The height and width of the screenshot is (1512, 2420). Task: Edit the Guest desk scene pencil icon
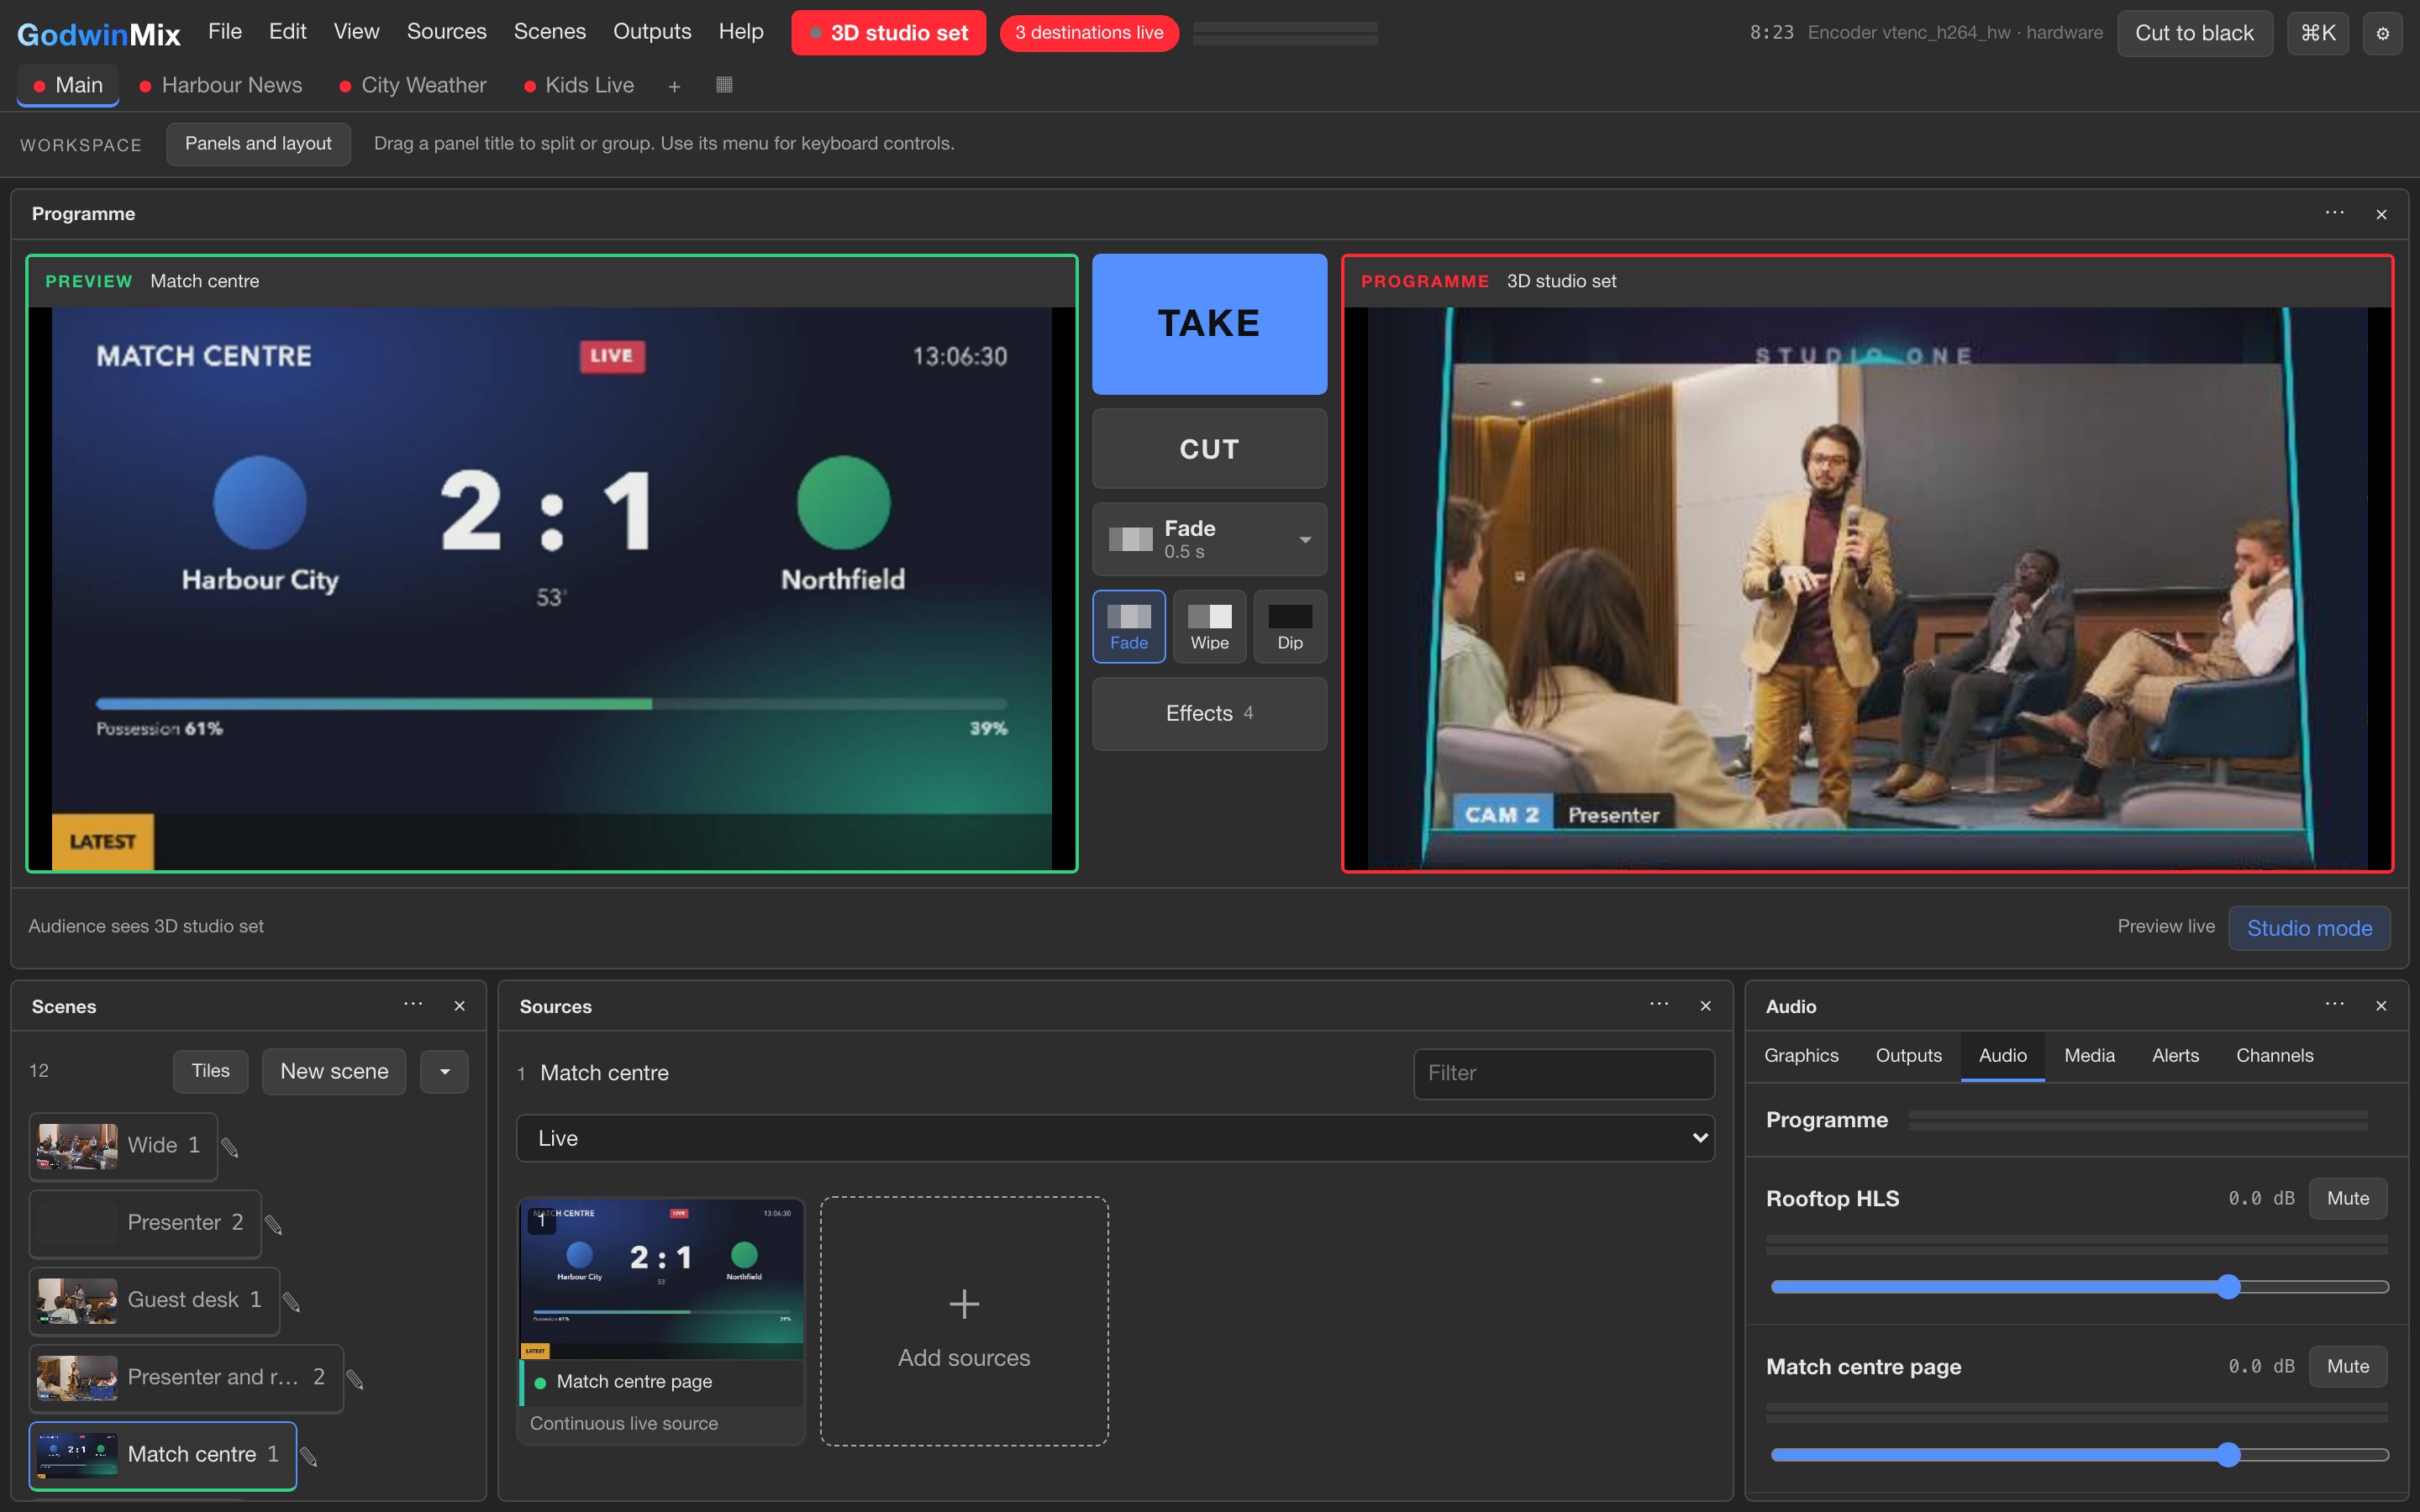[292, 1301]
